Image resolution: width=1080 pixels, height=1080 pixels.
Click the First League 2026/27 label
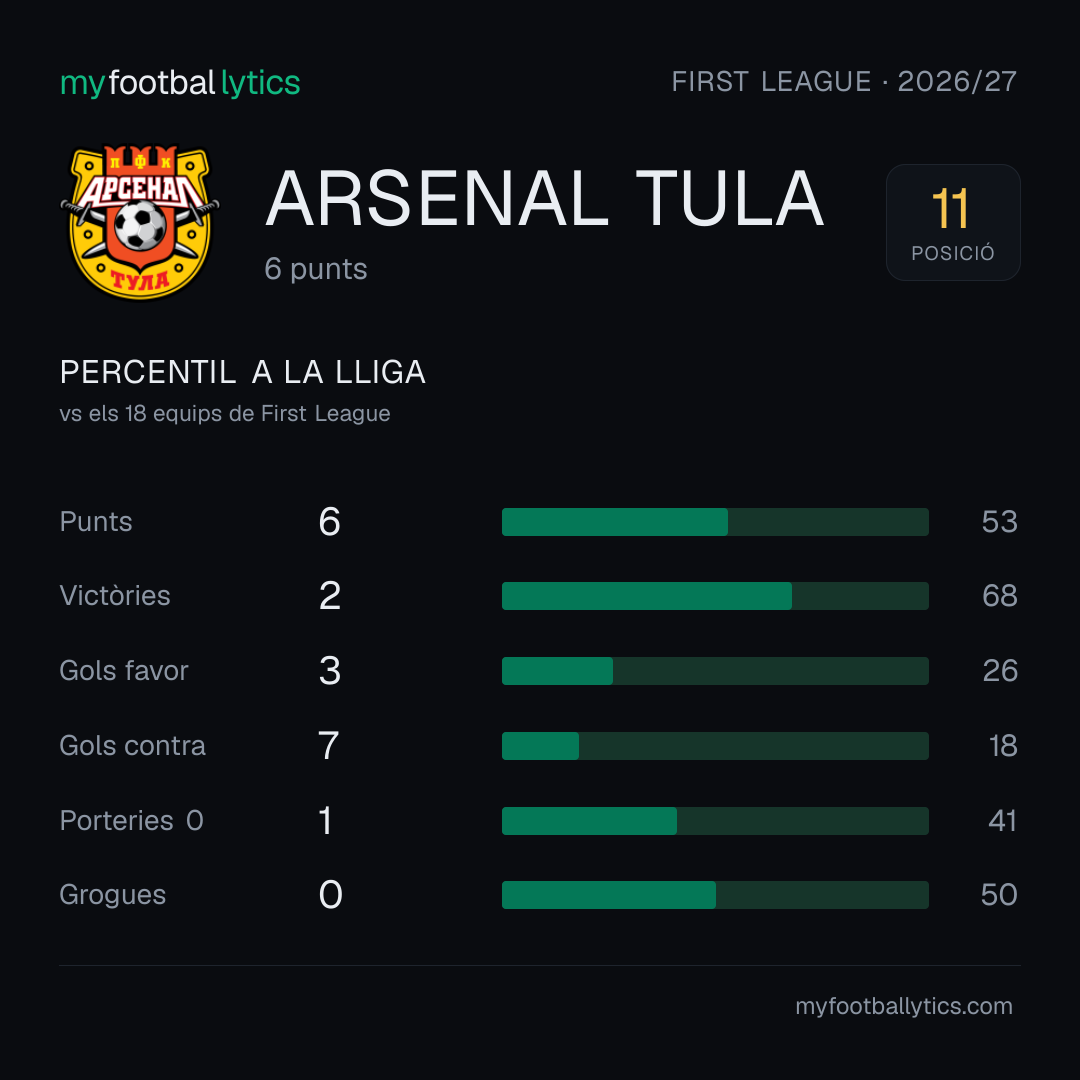point(844,82)
